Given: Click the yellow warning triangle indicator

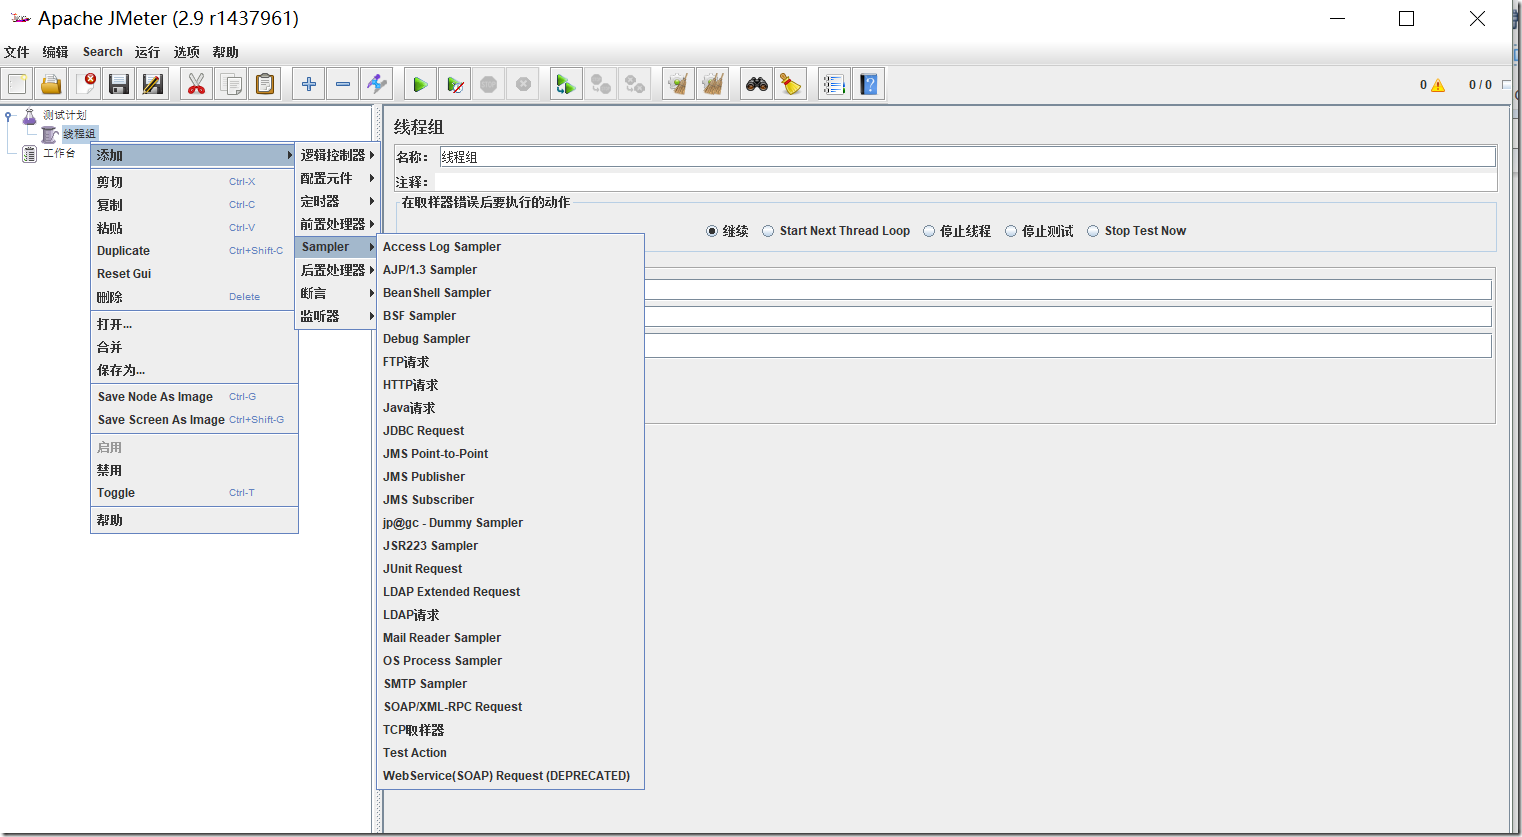Looking at the screenshot, I should [1438, 85].
